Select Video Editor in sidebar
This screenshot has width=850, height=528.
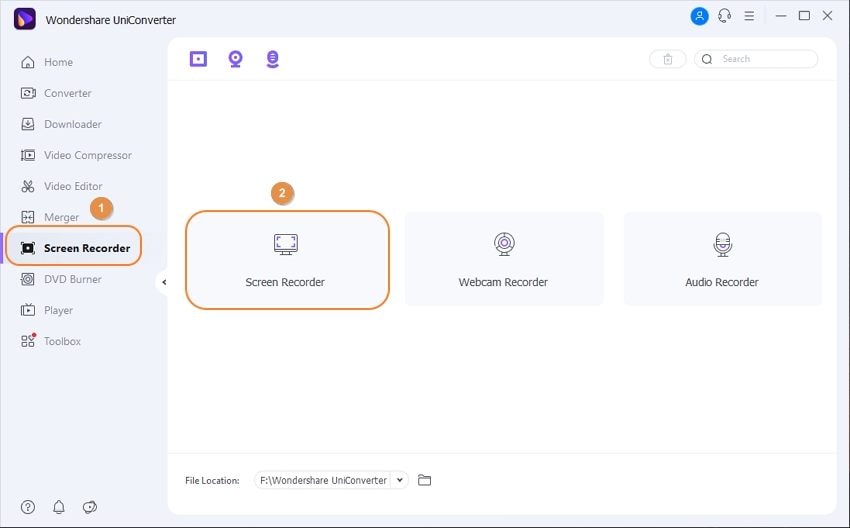[x=61, y=186]
